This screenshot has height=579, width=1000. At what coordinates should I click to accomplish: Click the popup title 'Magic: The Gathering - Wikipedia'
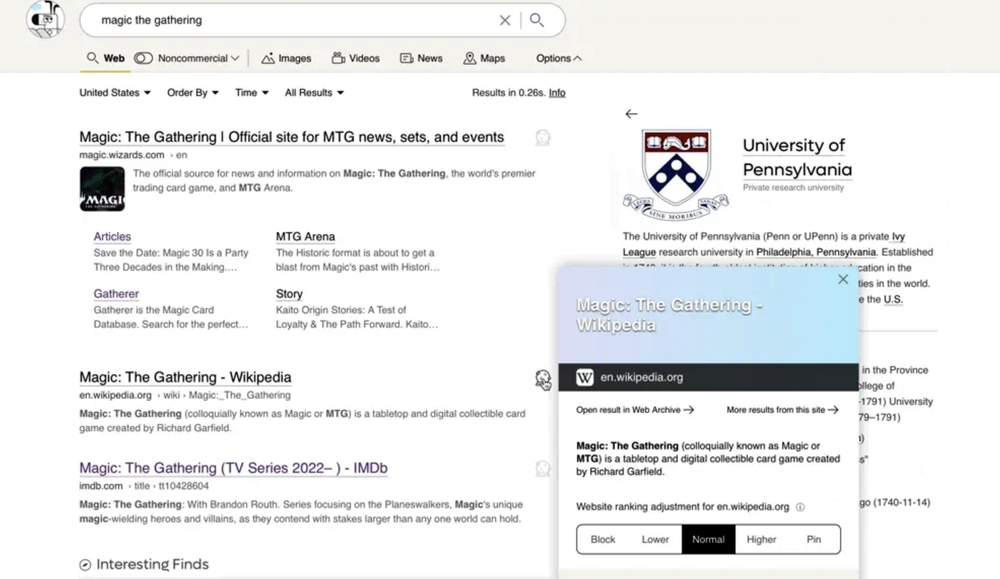pos(670,315)
